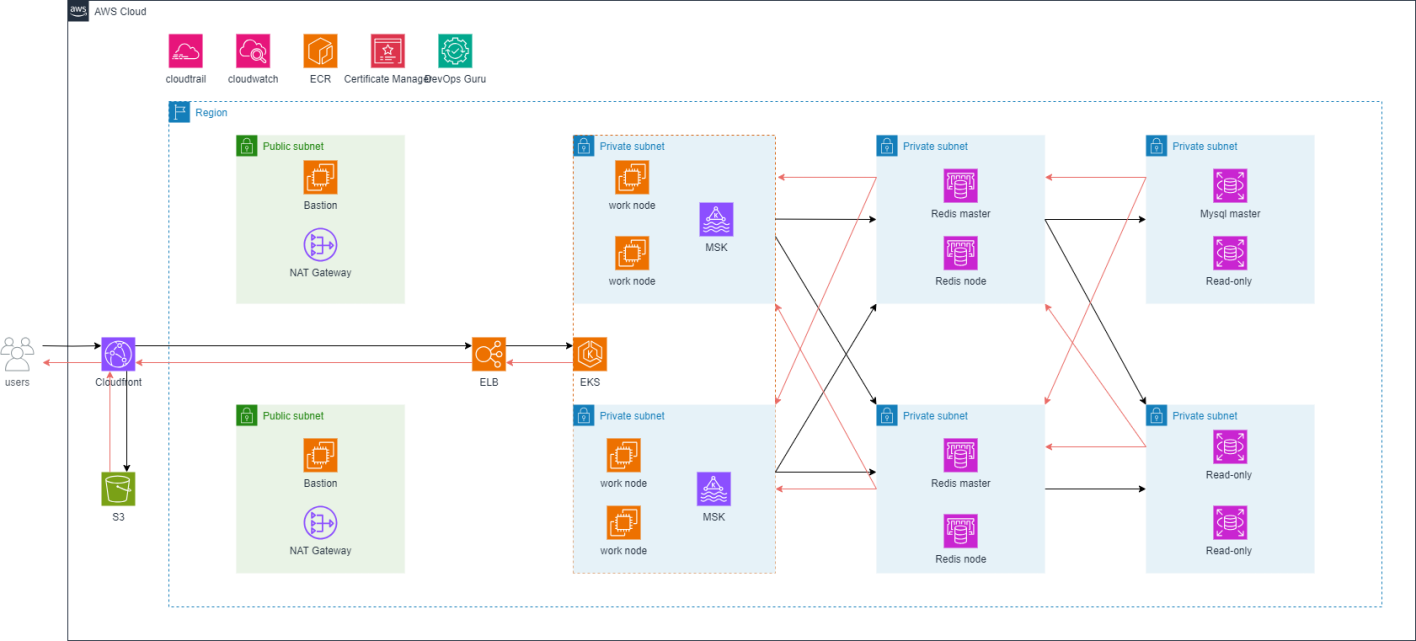The width and height of the screenshot is (1416, 641).
Task: Click the "AWS Cloud" title text
Action: tap(120, 12)
